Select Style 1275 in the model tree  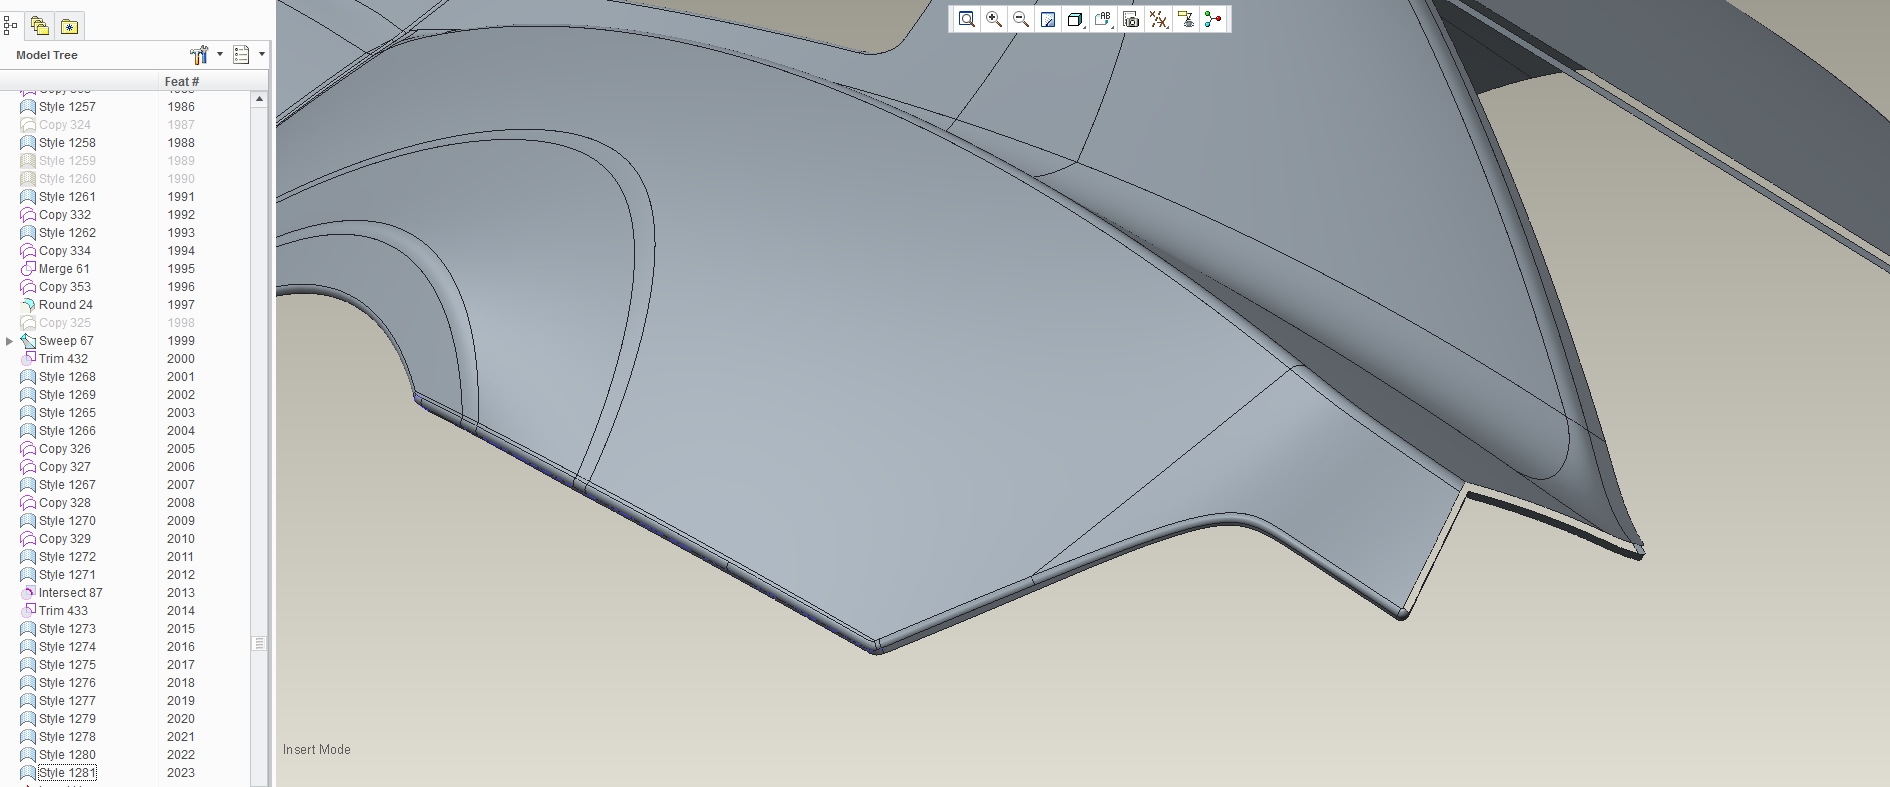click(67, 665)
